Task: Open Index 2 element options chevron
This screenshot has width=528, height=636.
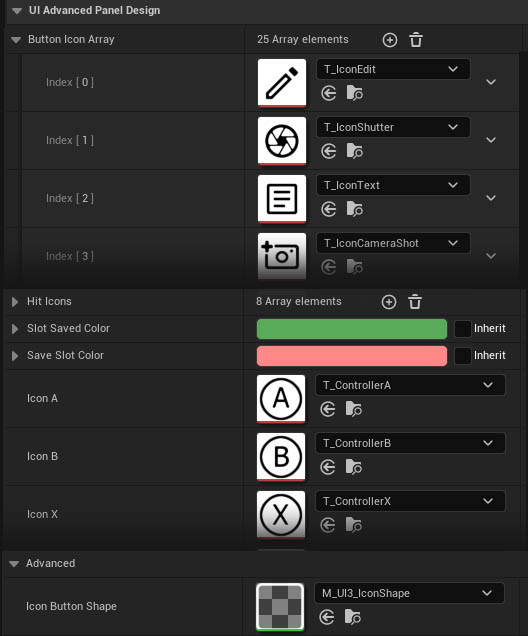Action: point(491,198)
